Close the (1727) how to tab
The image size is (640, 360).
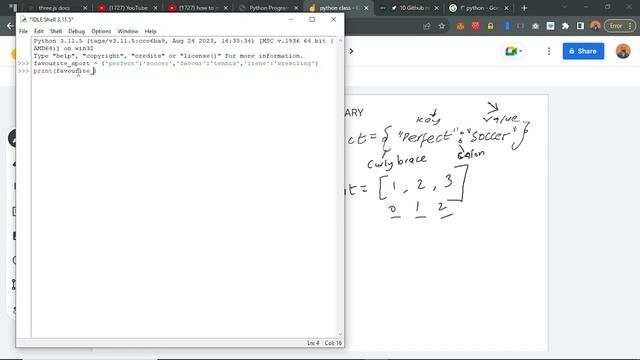226,8
